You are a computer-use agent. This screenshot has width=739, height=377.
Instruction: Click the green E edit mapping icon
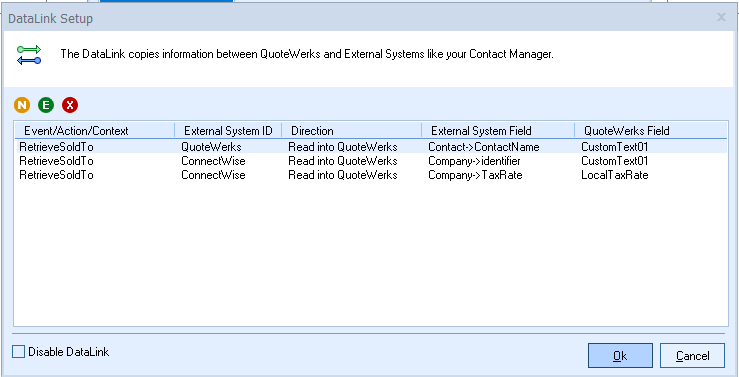(x=46, y=105)
